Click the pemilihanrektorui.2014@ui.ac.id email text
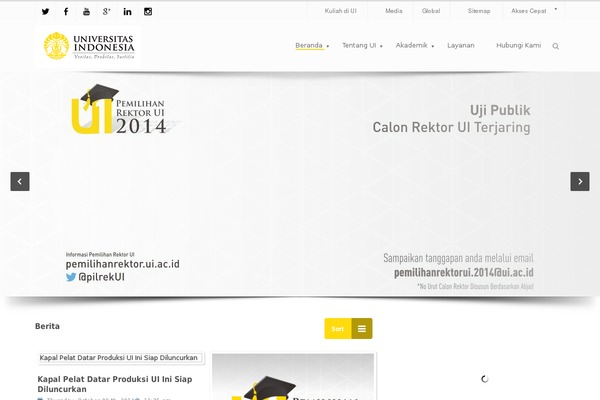Viewport: 600px width, 400px height. click(464, 273)
